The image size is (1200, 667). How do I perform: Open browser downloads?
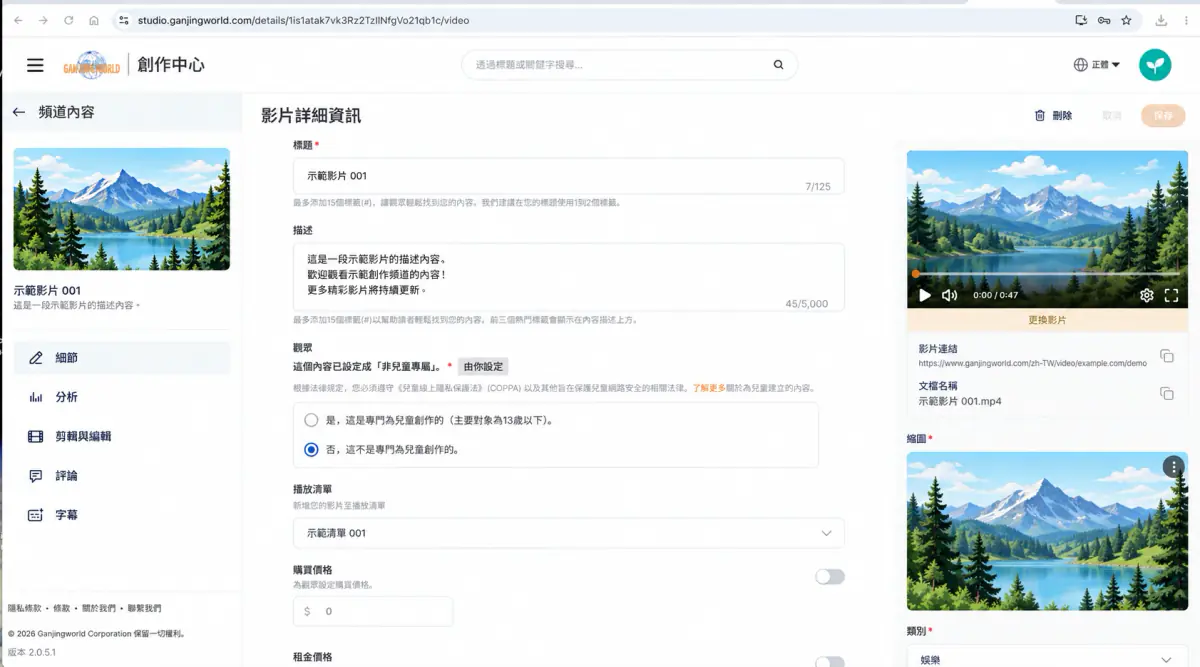[1161, 20]
